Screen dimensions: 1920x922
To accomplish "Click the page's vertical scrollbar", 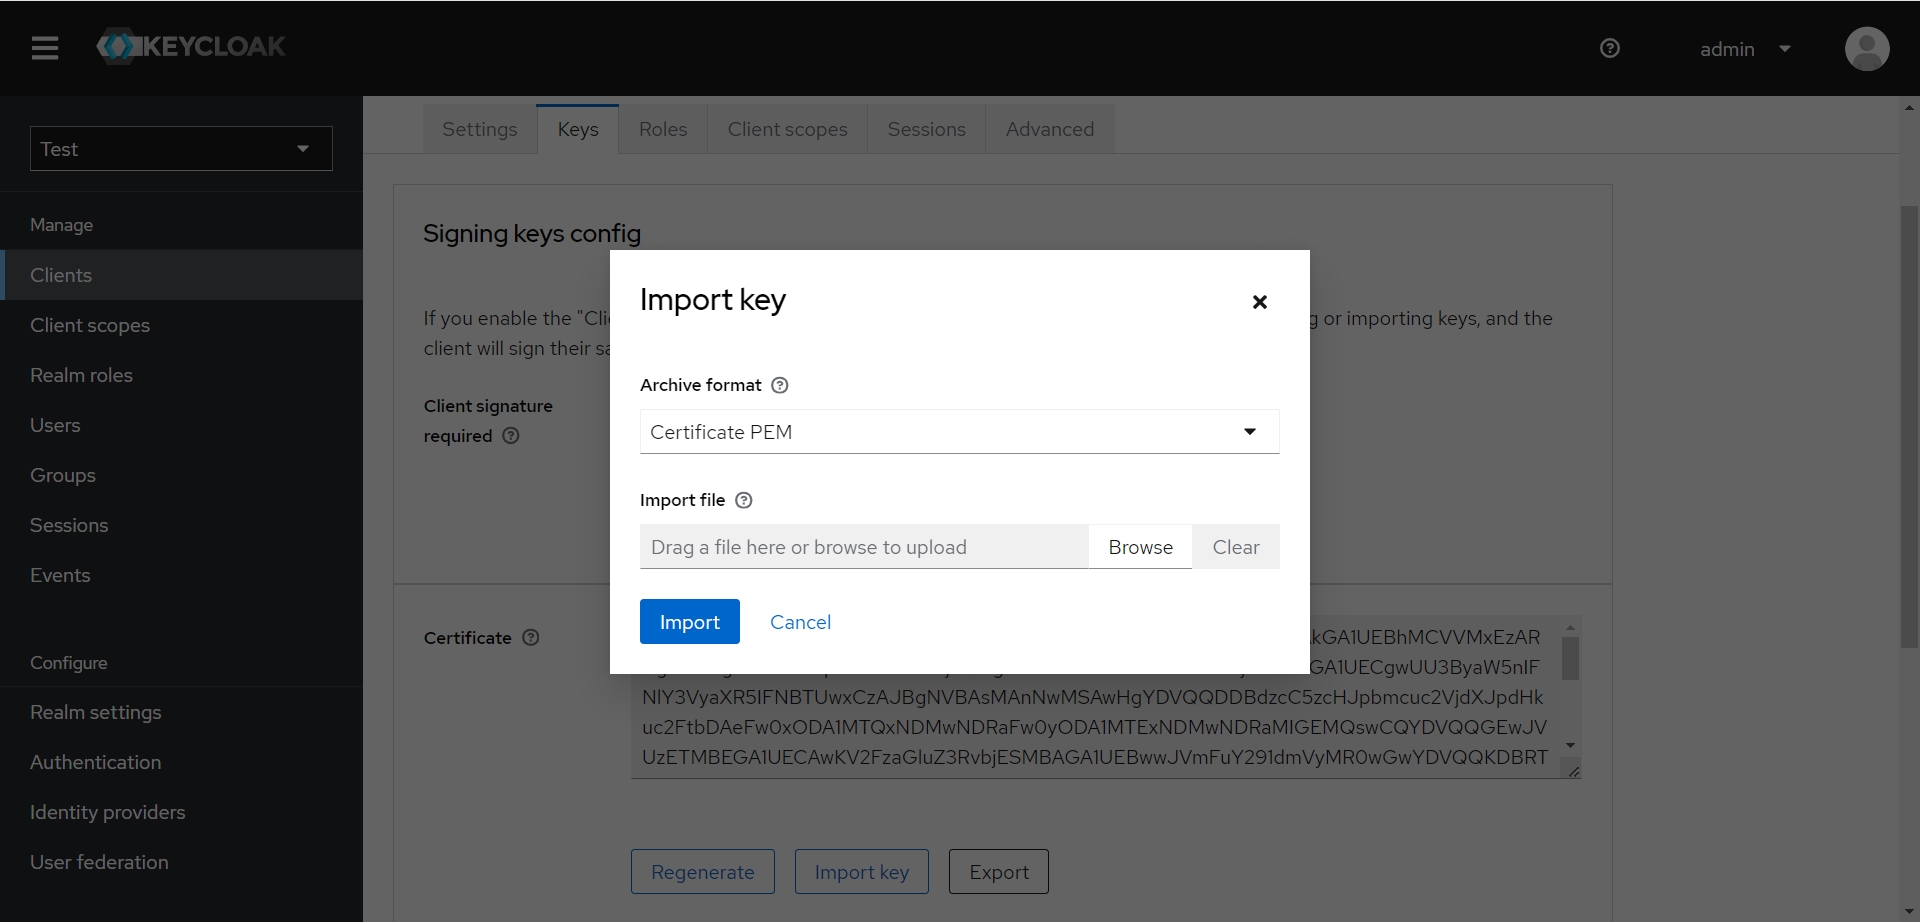I will tap(1909, 425).
